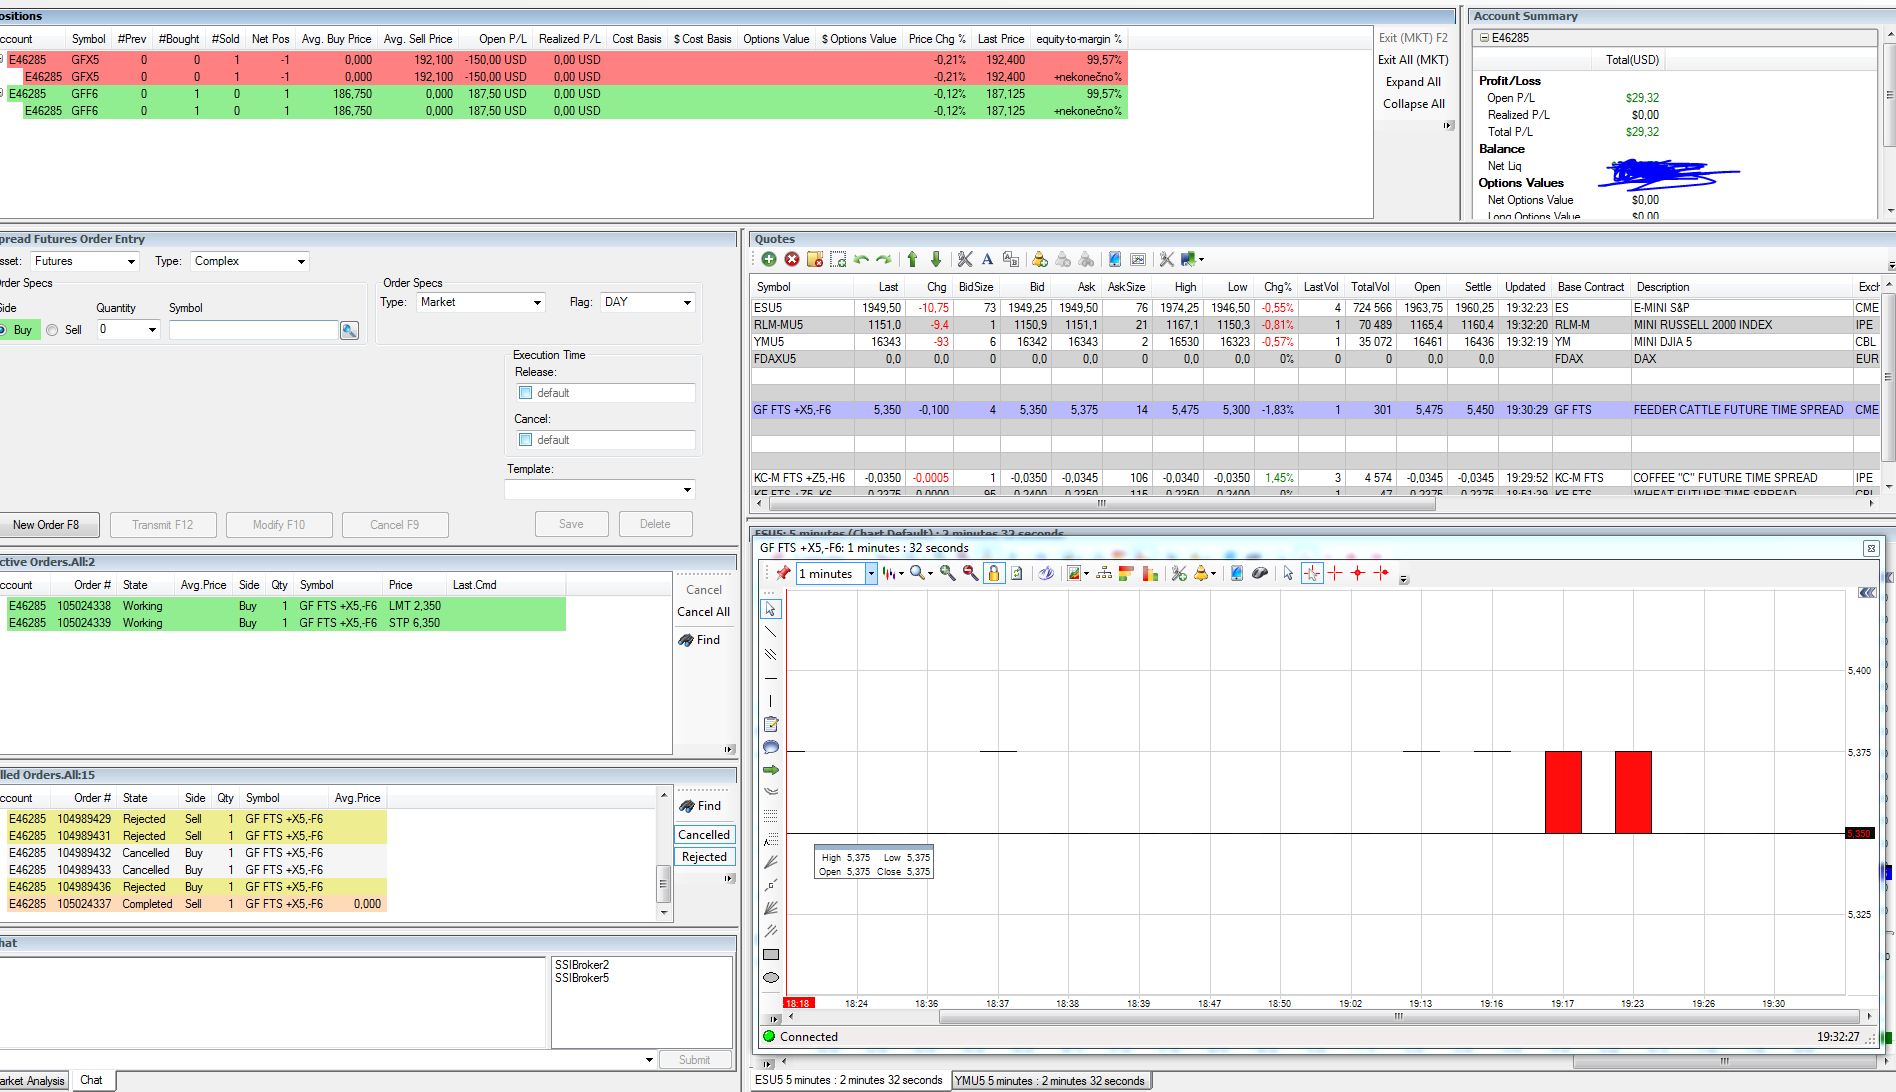The height and width of the screenshot is (1092, 1896).
Task: Toggle the Release default checkbox
Action: click(x=526, y=393)
